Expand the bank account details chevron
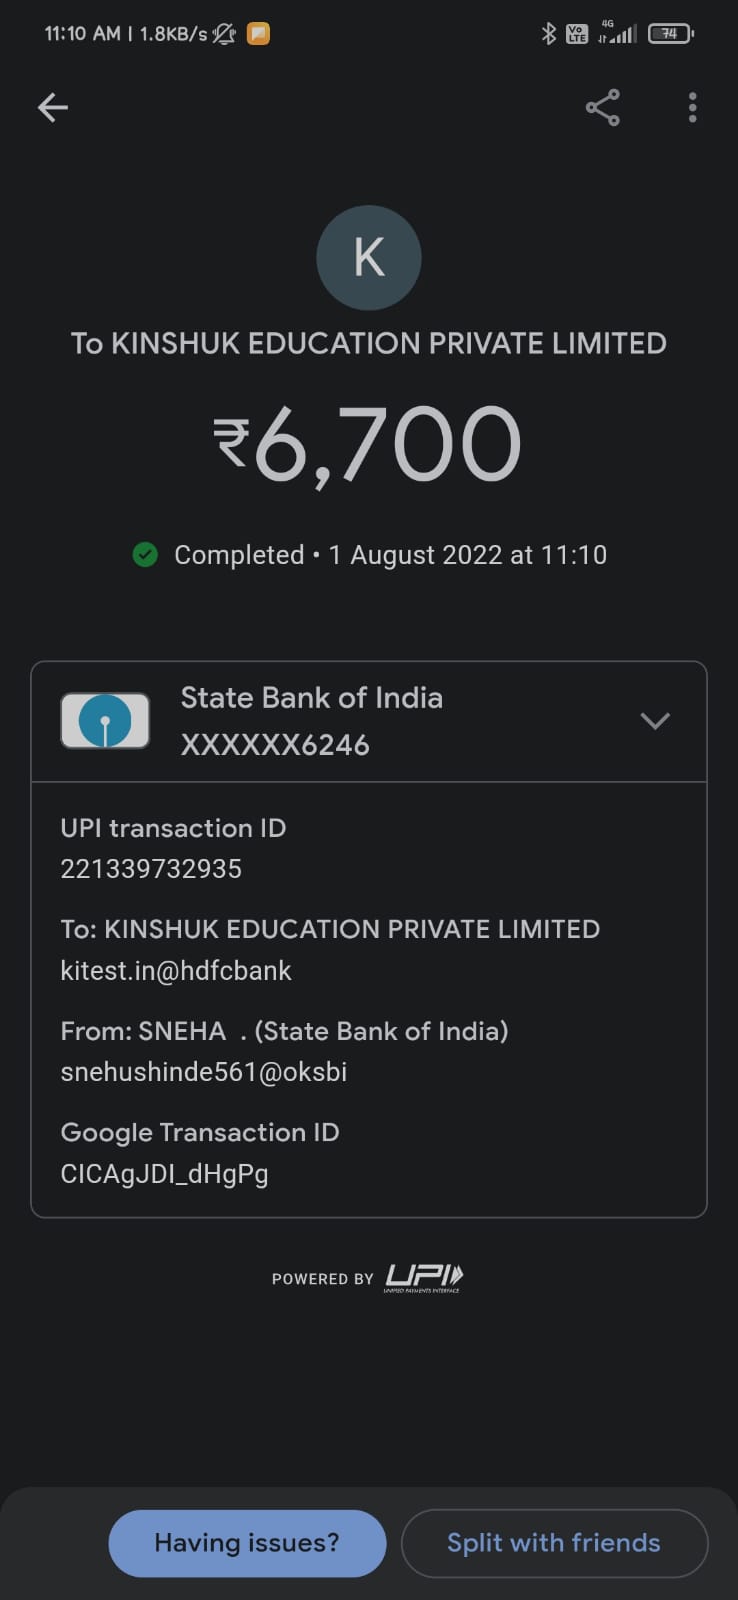Screen dimensions: 738x1600 (655, 720)
